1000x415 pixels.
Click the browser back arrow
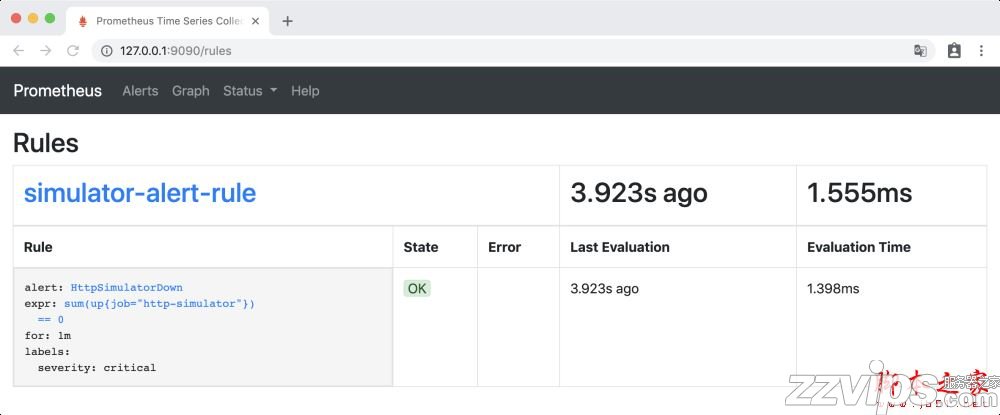18,50
